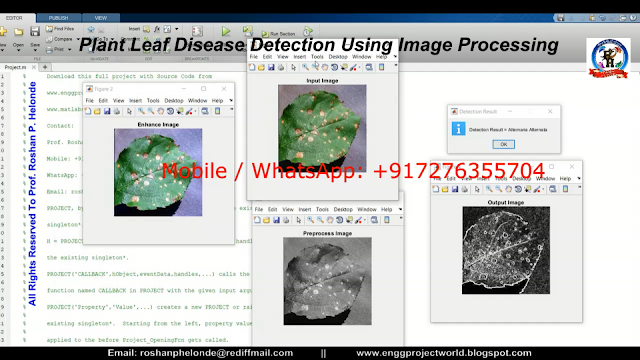640x360 pixels.
Task: Click the Preprocess Image grayscale leaf picture
Action: point(327,281)
